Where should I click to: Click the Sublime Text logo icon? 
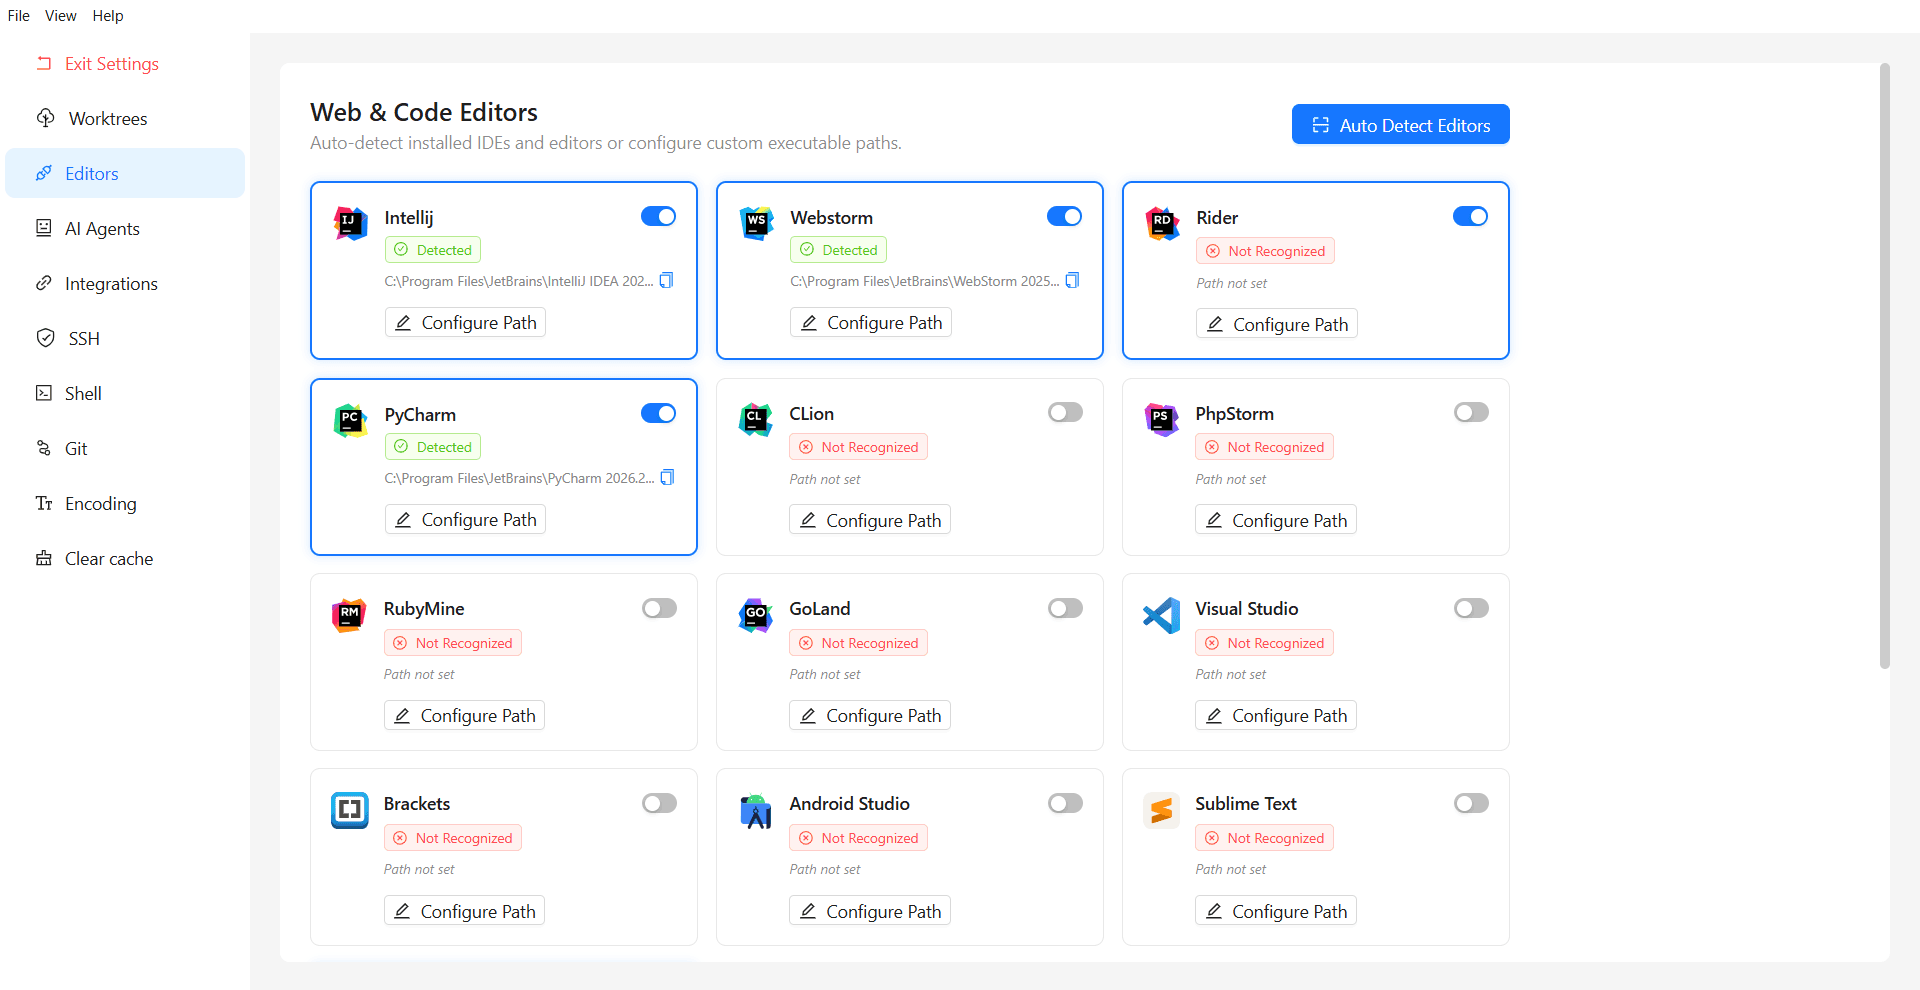tap(1161, 809)
